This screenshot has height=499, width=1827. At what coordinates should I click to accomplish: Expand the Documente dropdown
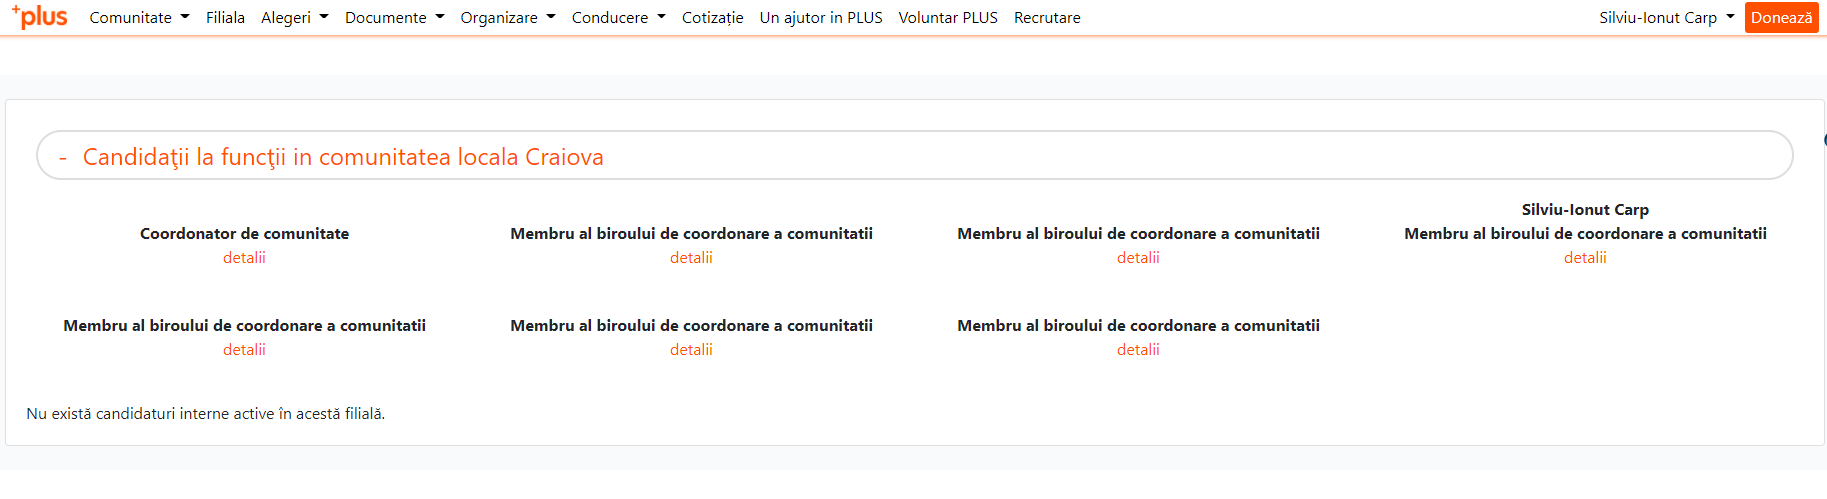(x=394, y=18)
